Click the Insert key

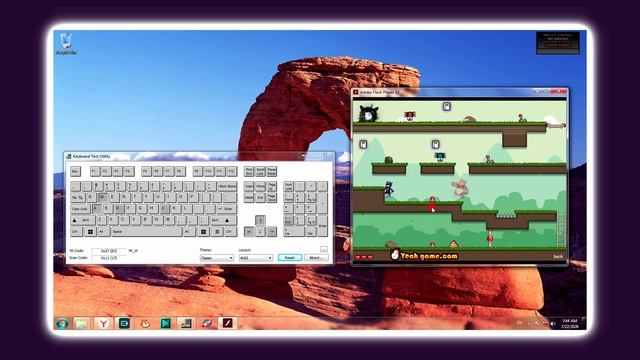(249, 186)
